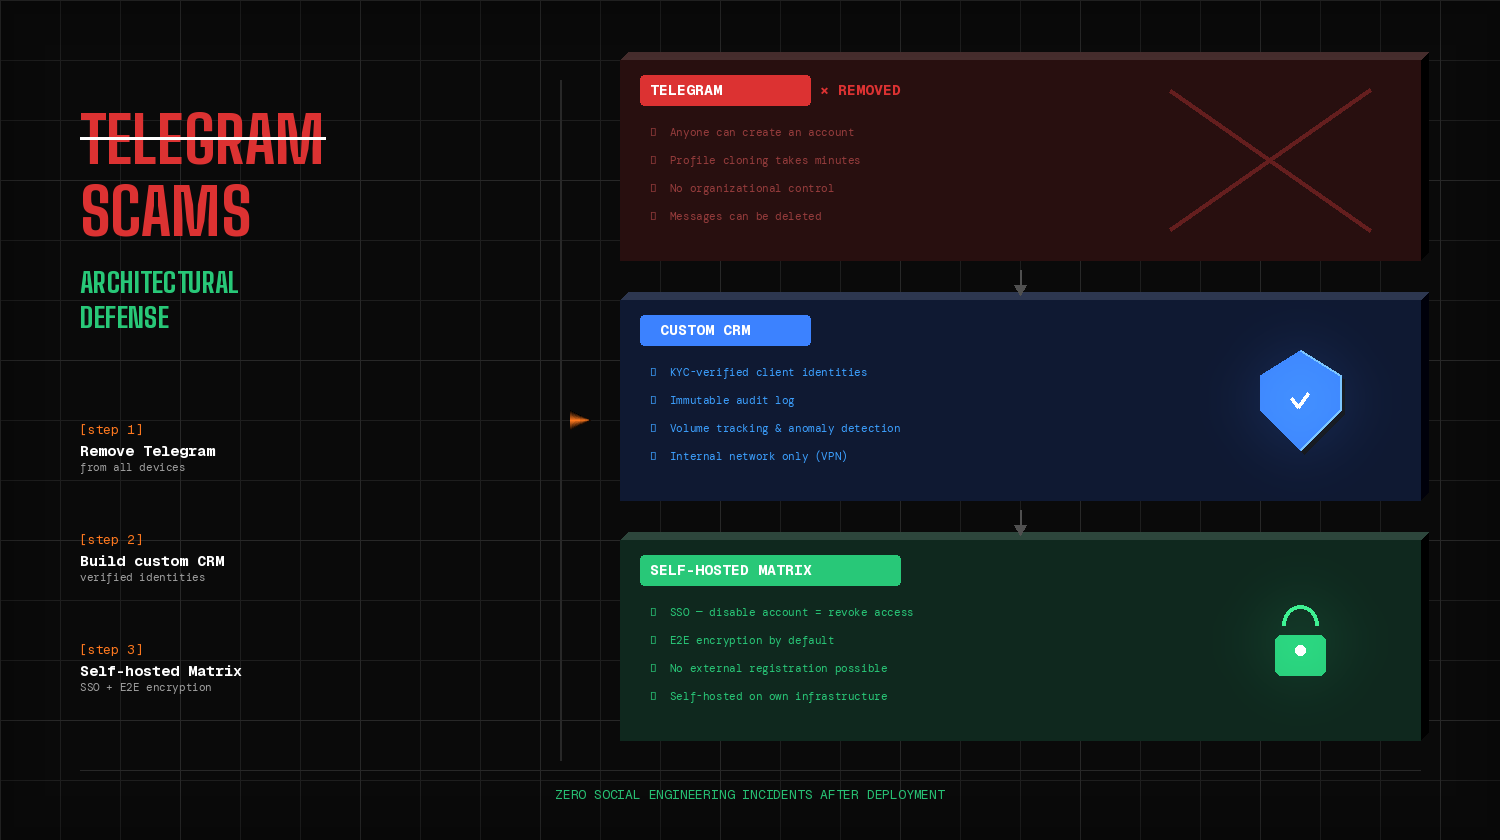Select the green SELF-HOSTED MATRIX badge

(770, 570)
